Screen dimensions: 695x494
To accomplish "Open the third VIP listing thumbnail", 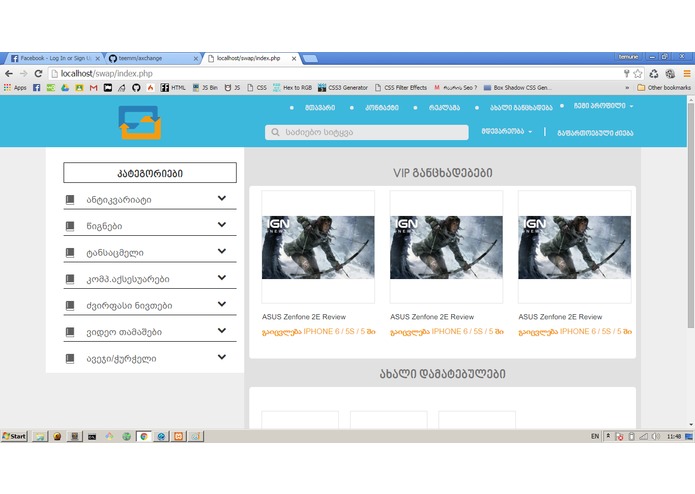I will point(574,247).
